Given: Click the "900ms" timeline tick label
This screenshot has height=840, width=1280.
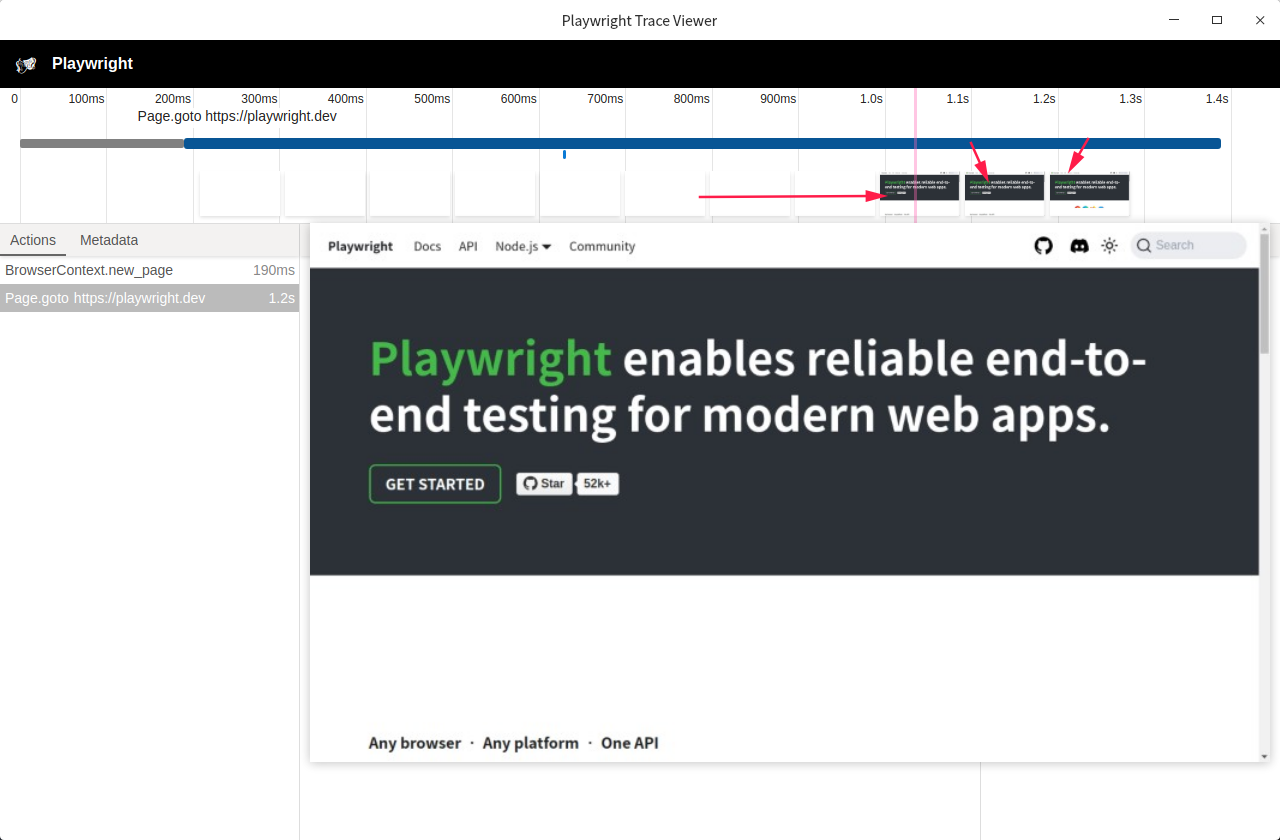Looking at the screenshot, I should click(778, 99).
